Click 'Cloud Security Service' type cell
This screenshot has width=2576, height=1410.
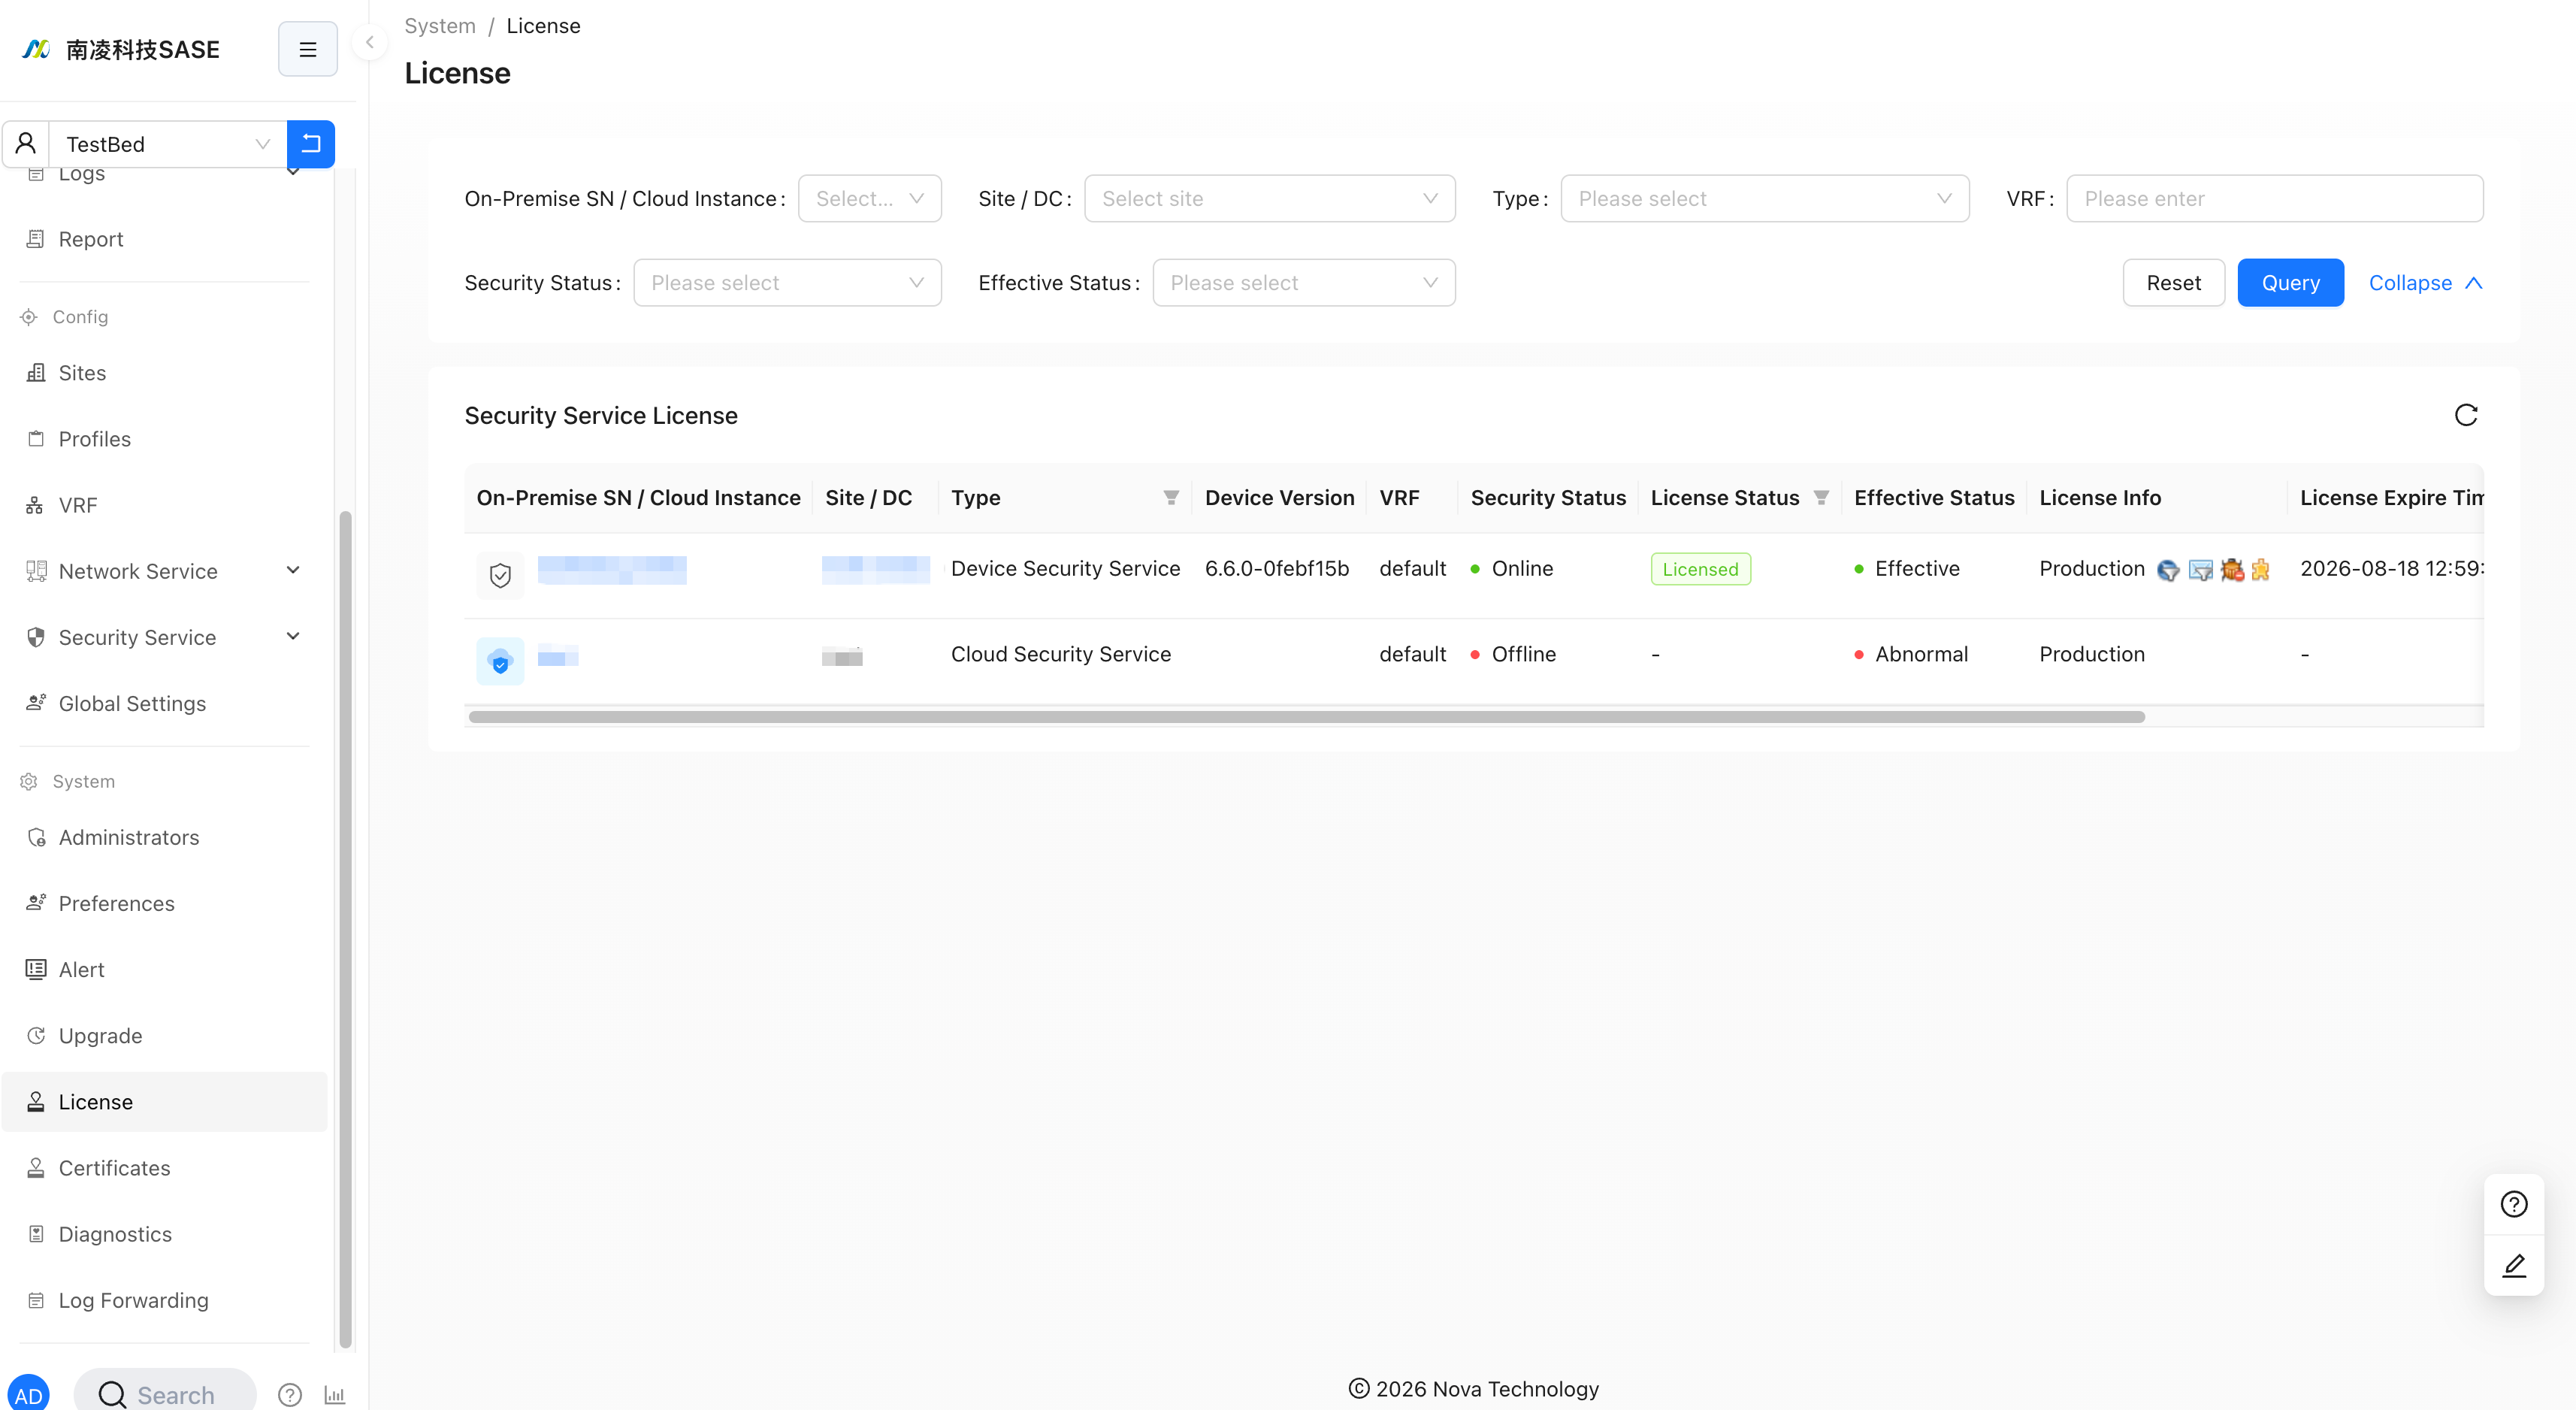point(1060,654)
